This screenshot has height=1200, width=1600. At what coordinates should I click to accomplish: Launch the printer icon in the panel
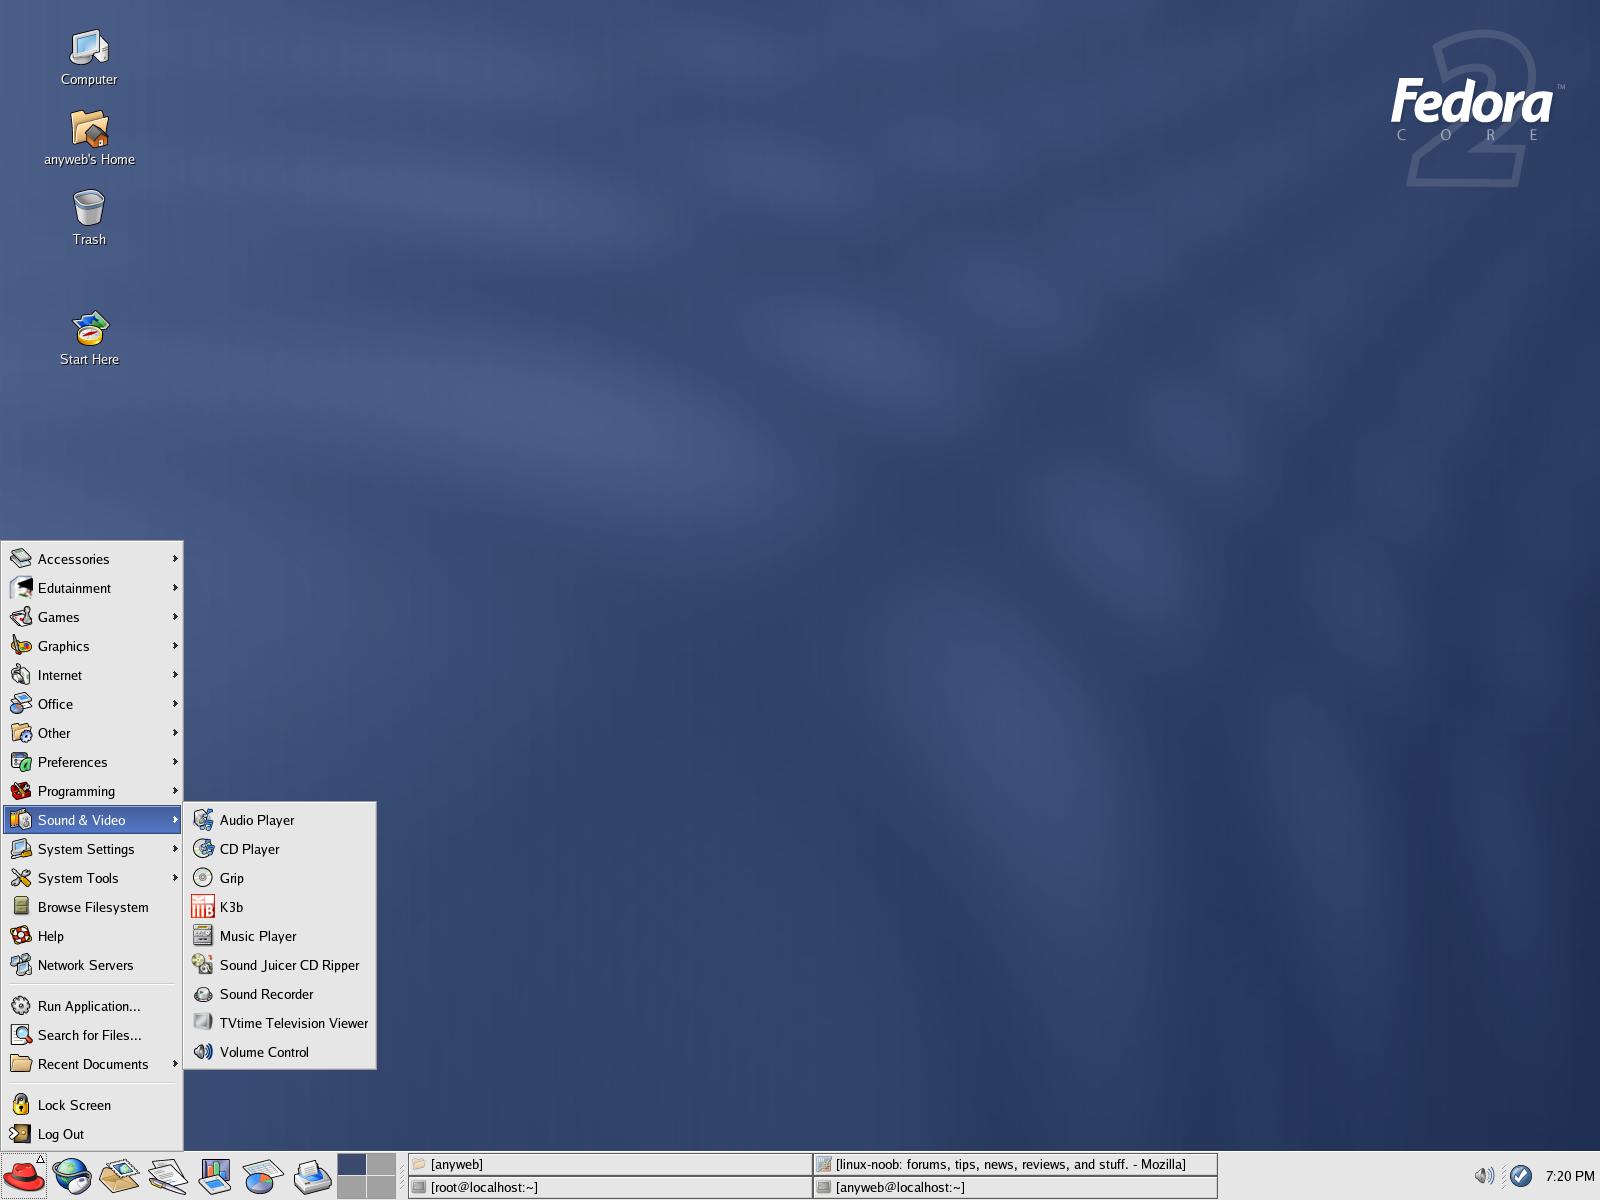pyautogui.click(x=312, y=1176)
